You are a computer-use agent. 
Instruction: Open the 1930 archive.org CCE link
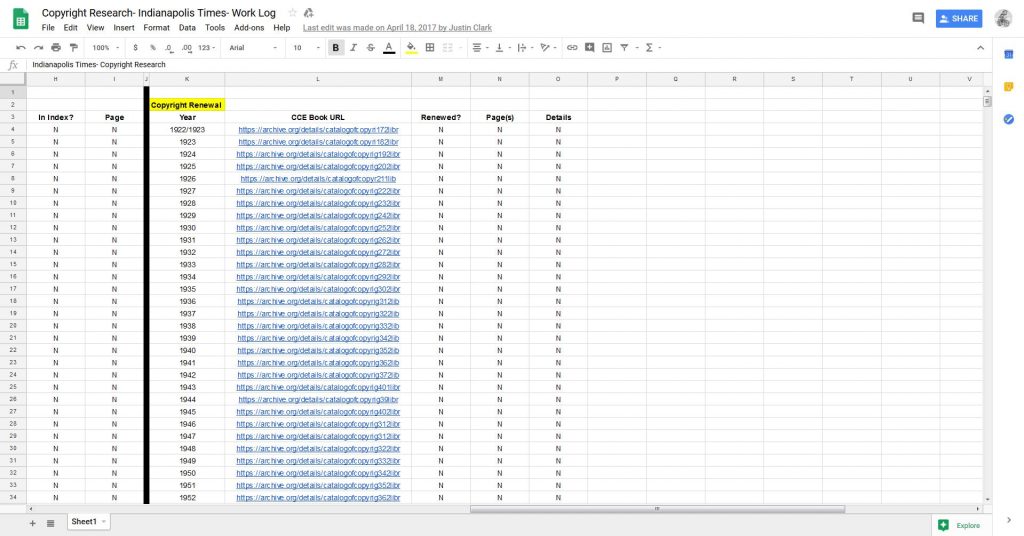[318, 228]
